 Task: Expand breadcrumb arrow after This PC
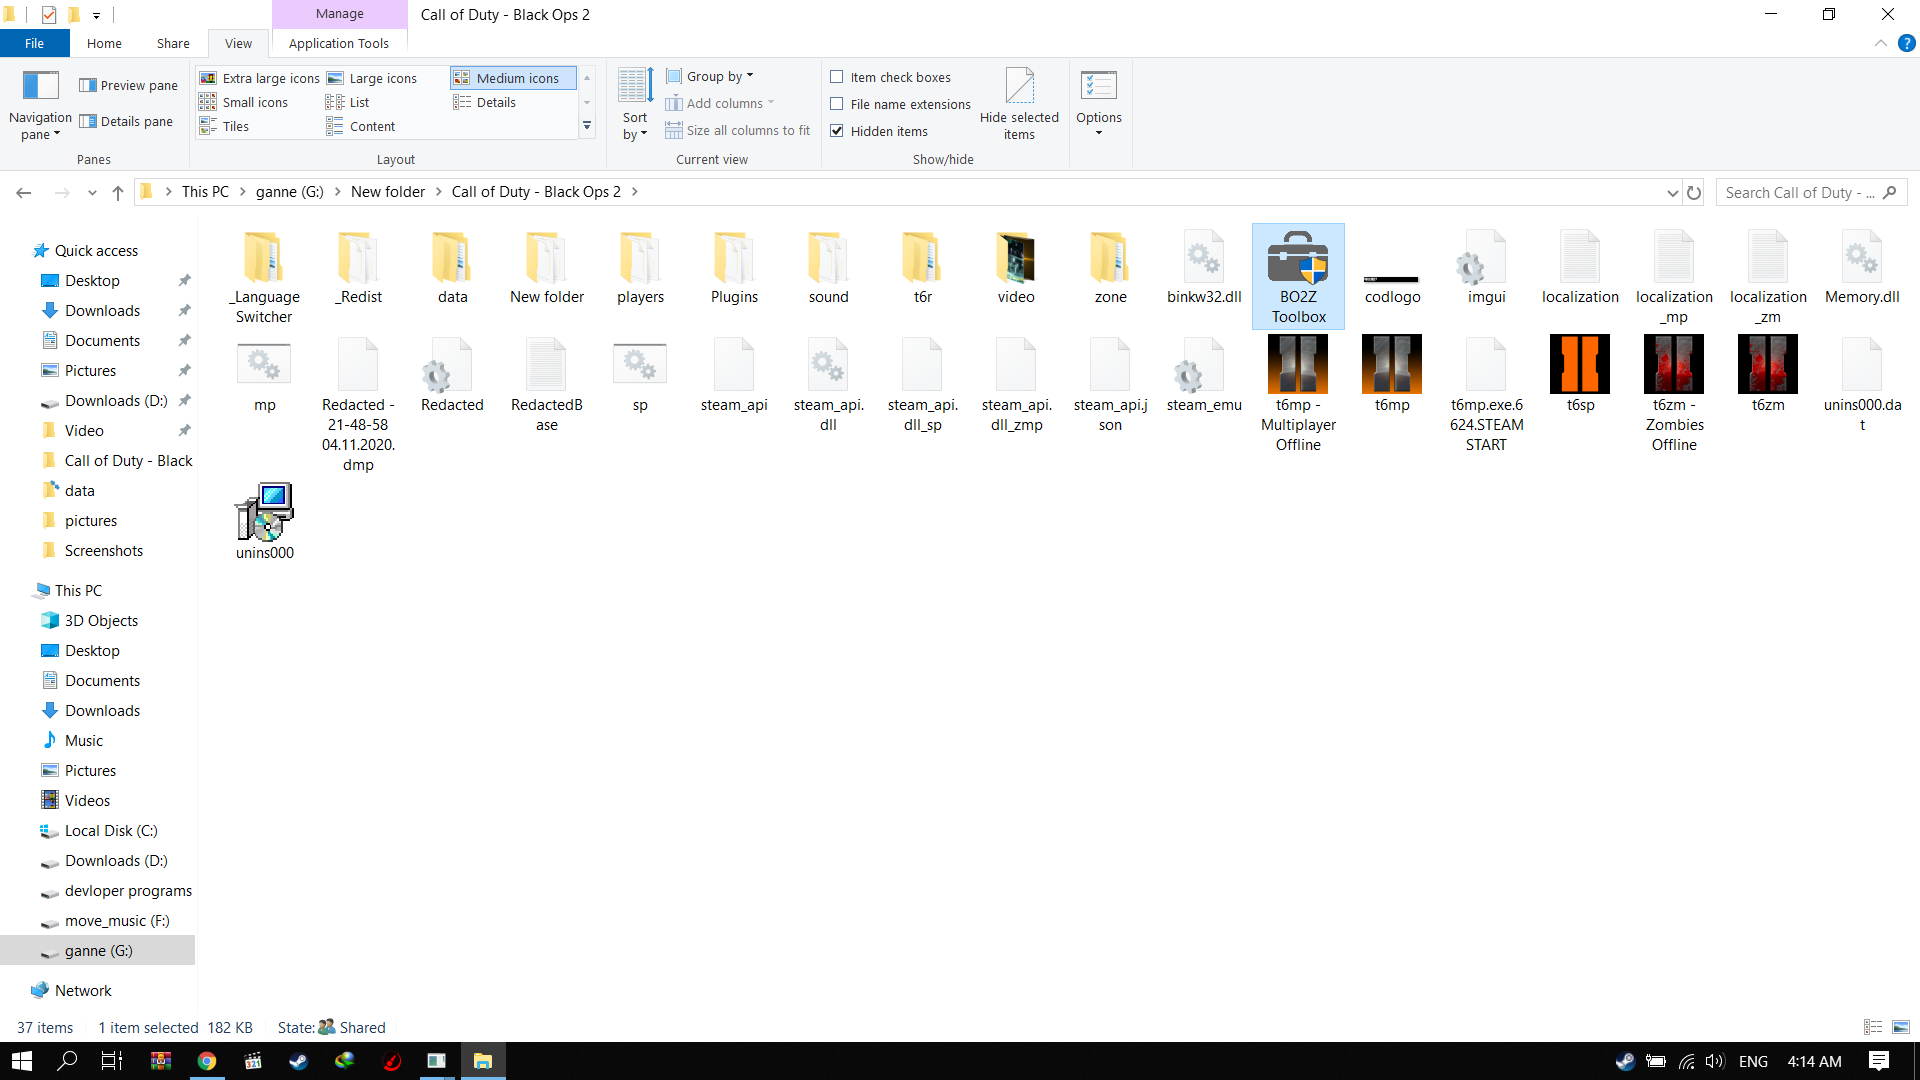242,192
